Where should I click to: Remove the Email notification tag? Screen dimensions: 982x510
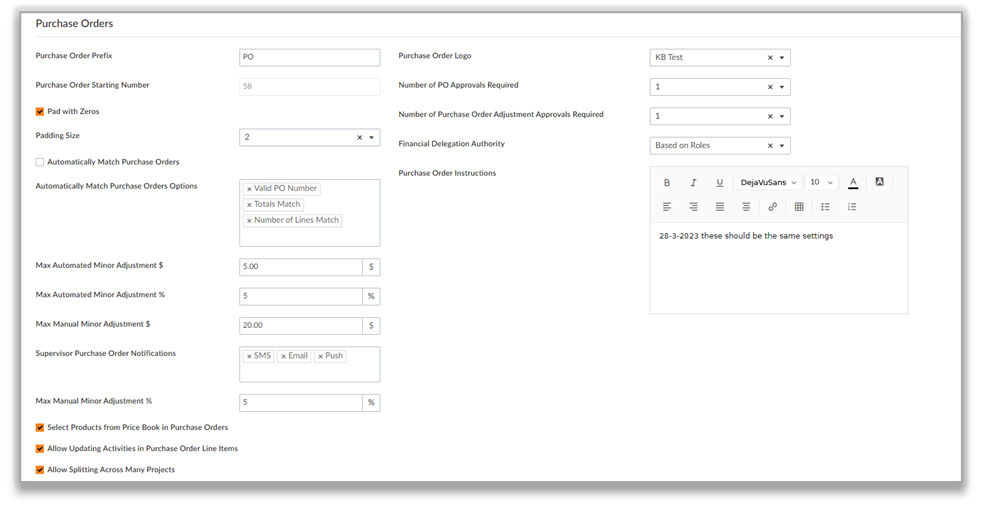(x=284, y=356)
